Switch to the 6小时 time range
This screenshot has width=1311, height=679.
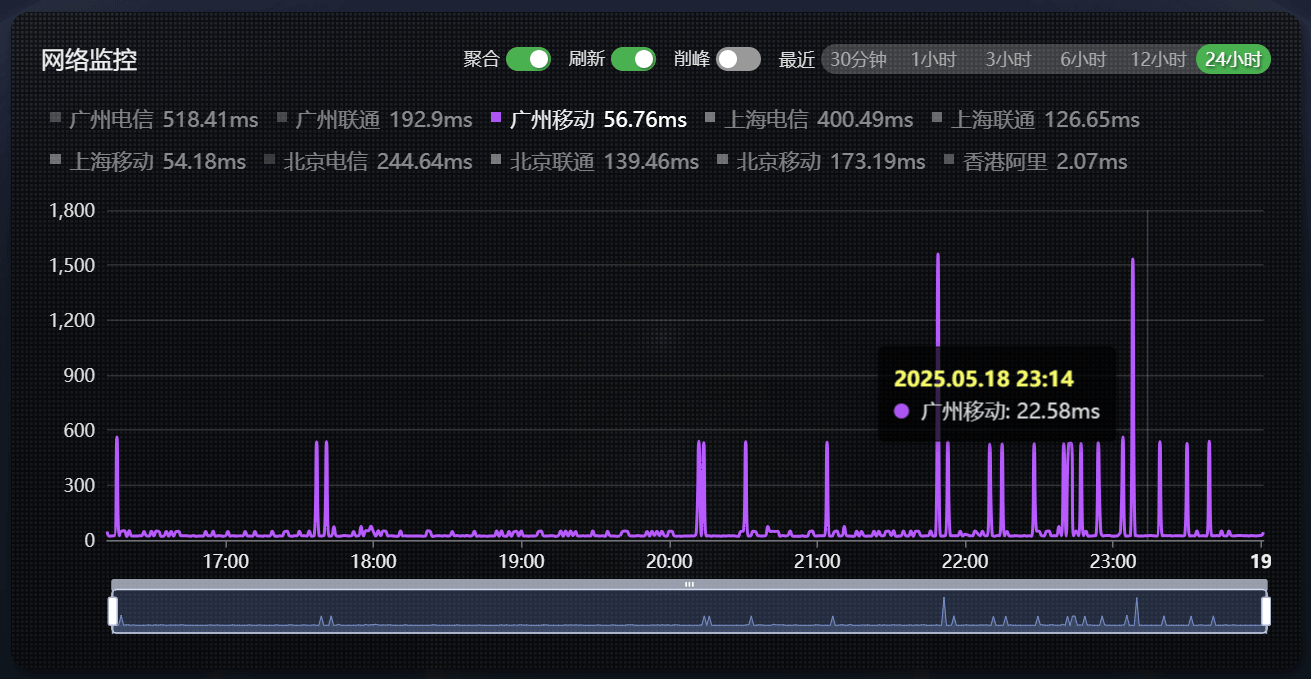pos(1083,59)
